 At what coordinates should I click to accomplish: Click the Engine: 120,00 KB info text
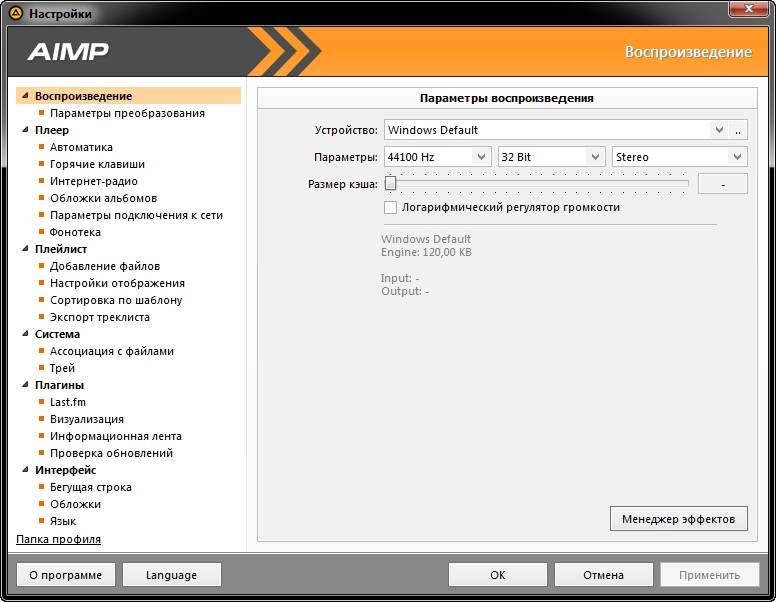(426, 252)
